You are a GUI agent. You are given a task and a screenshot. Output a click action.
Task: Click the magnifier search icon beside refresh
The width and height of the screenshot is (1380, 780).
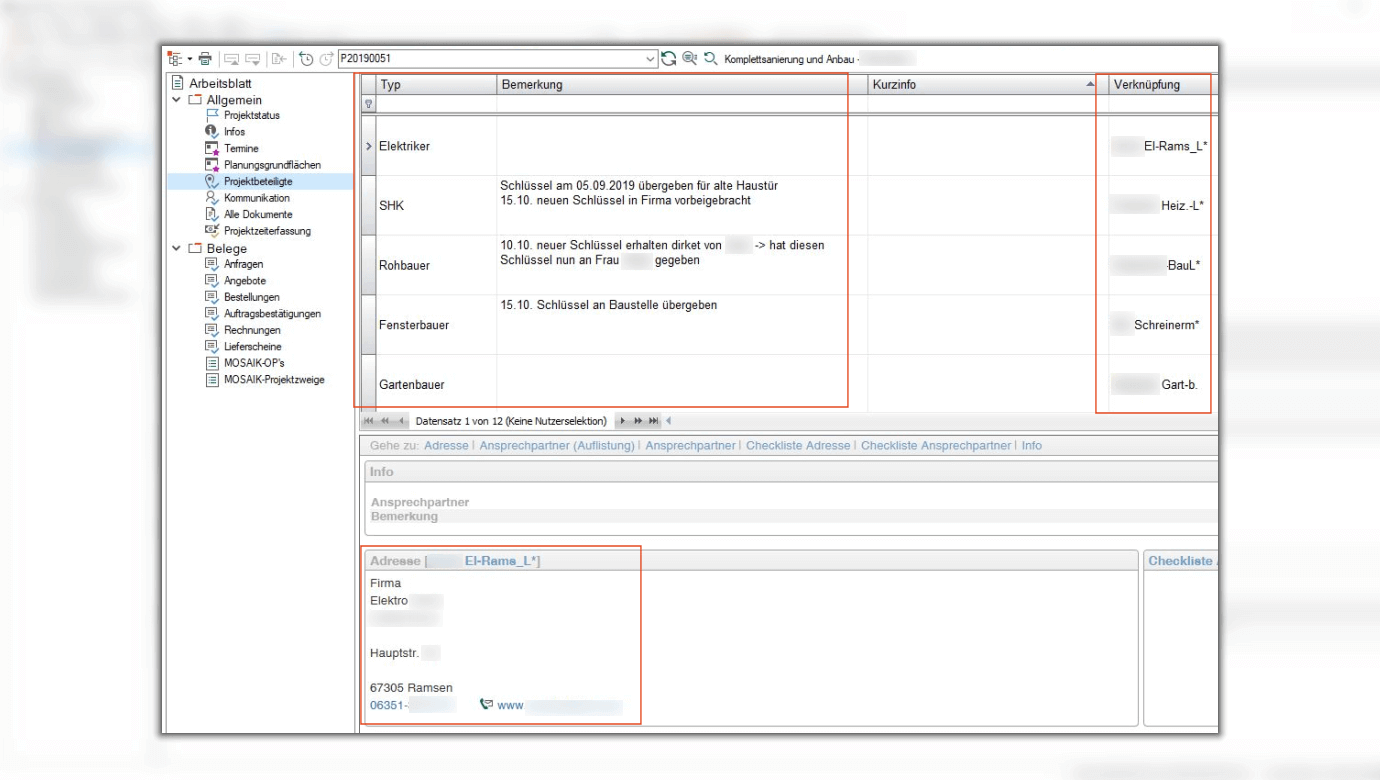point(690,59)
